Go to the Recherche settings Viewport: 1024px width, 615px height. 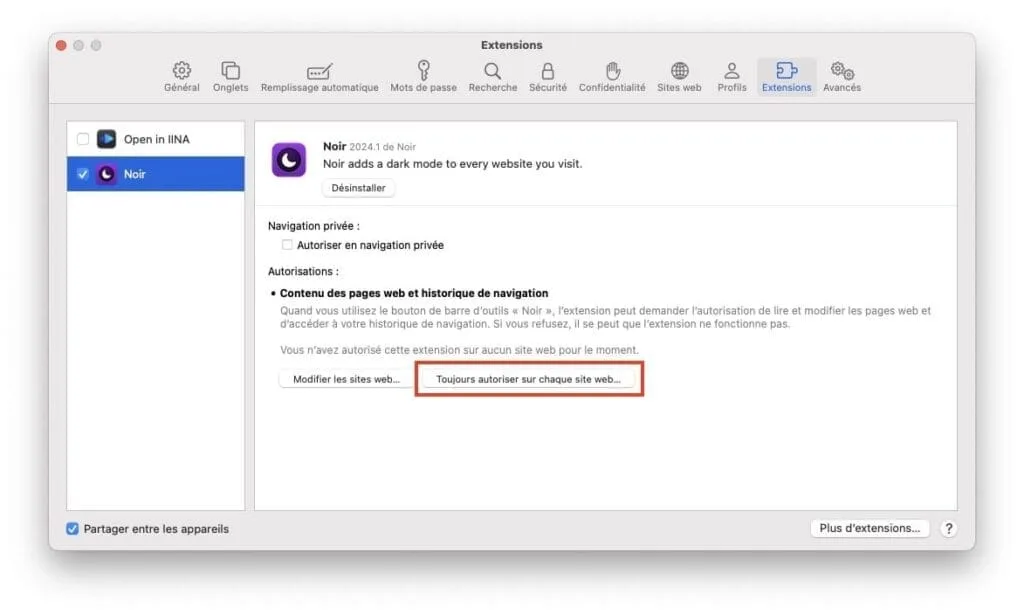(x=492, y=76)
